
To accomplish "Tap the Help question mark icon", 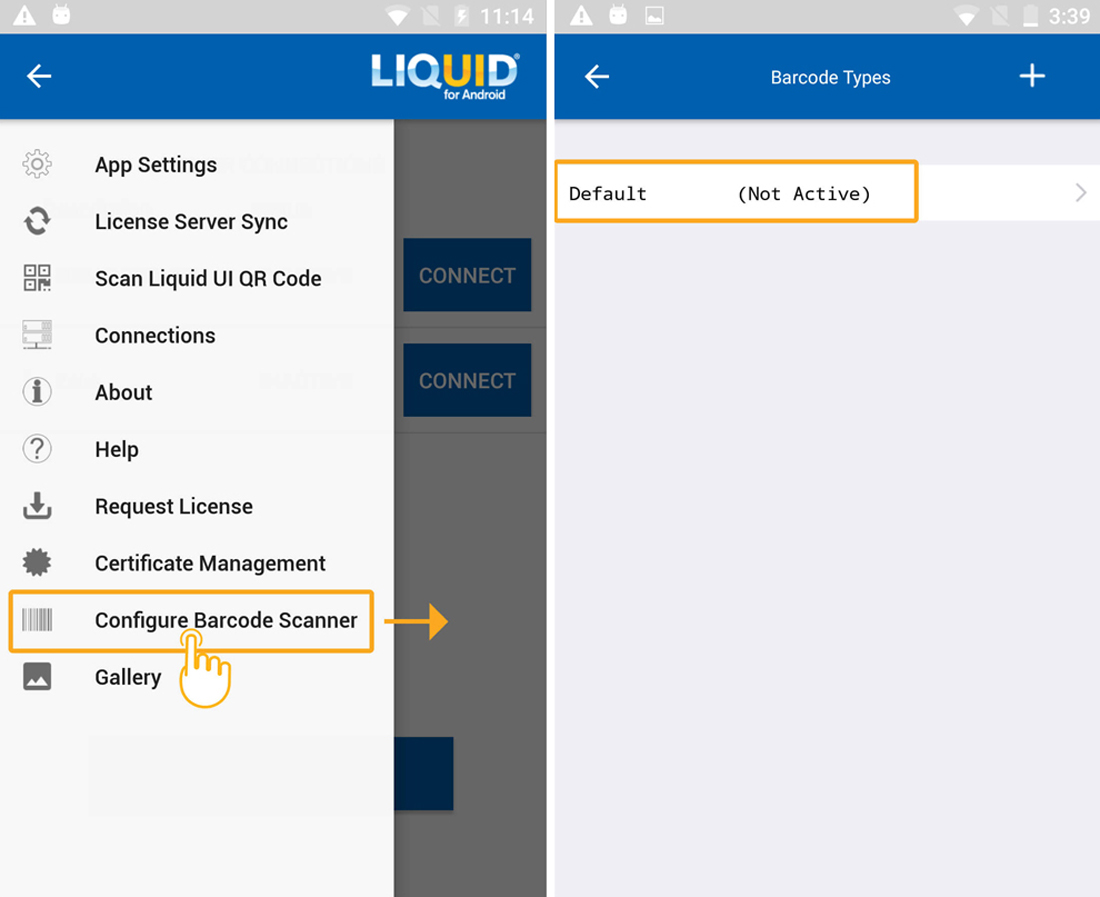I will coord(37,449).
